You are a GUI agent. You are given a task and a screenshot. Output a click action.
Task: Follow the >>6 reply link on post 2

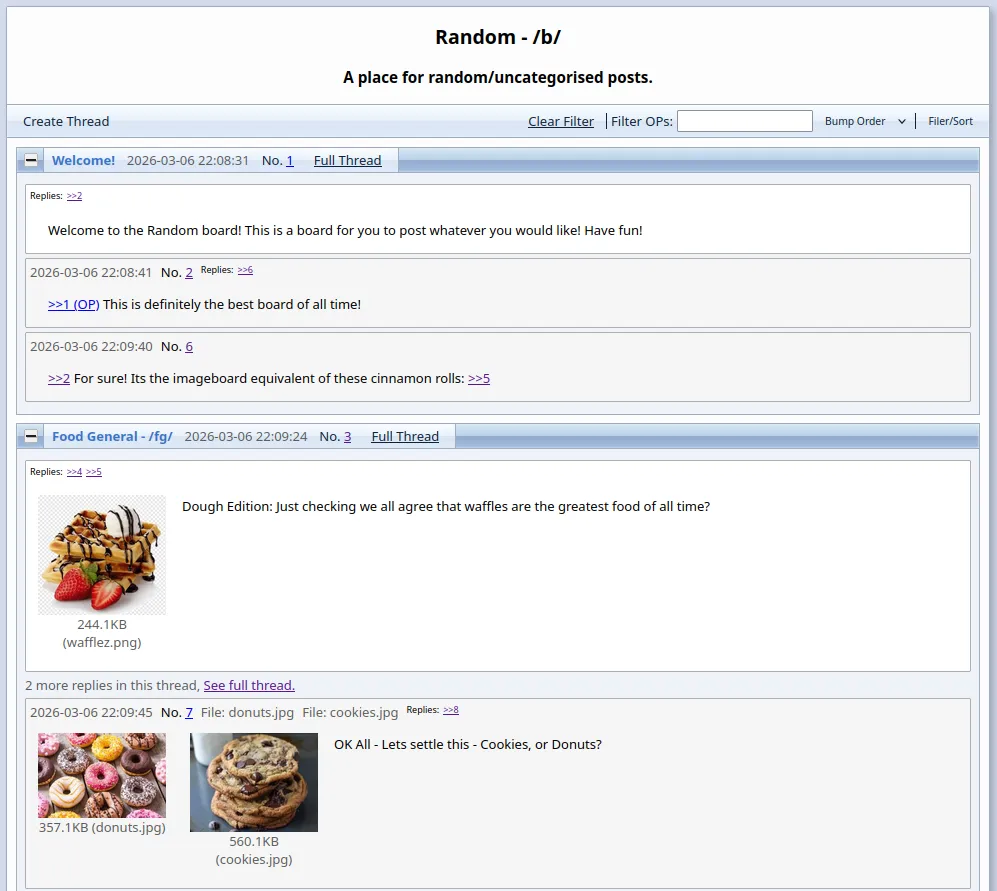point(245,270)
